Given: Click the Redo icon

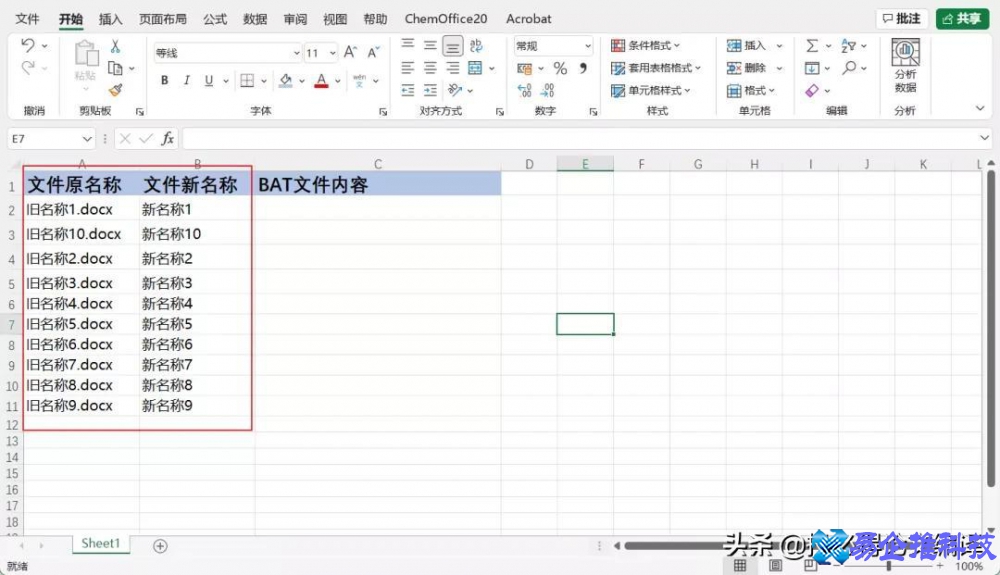Looking at the screenshot, I should (27, 68).
